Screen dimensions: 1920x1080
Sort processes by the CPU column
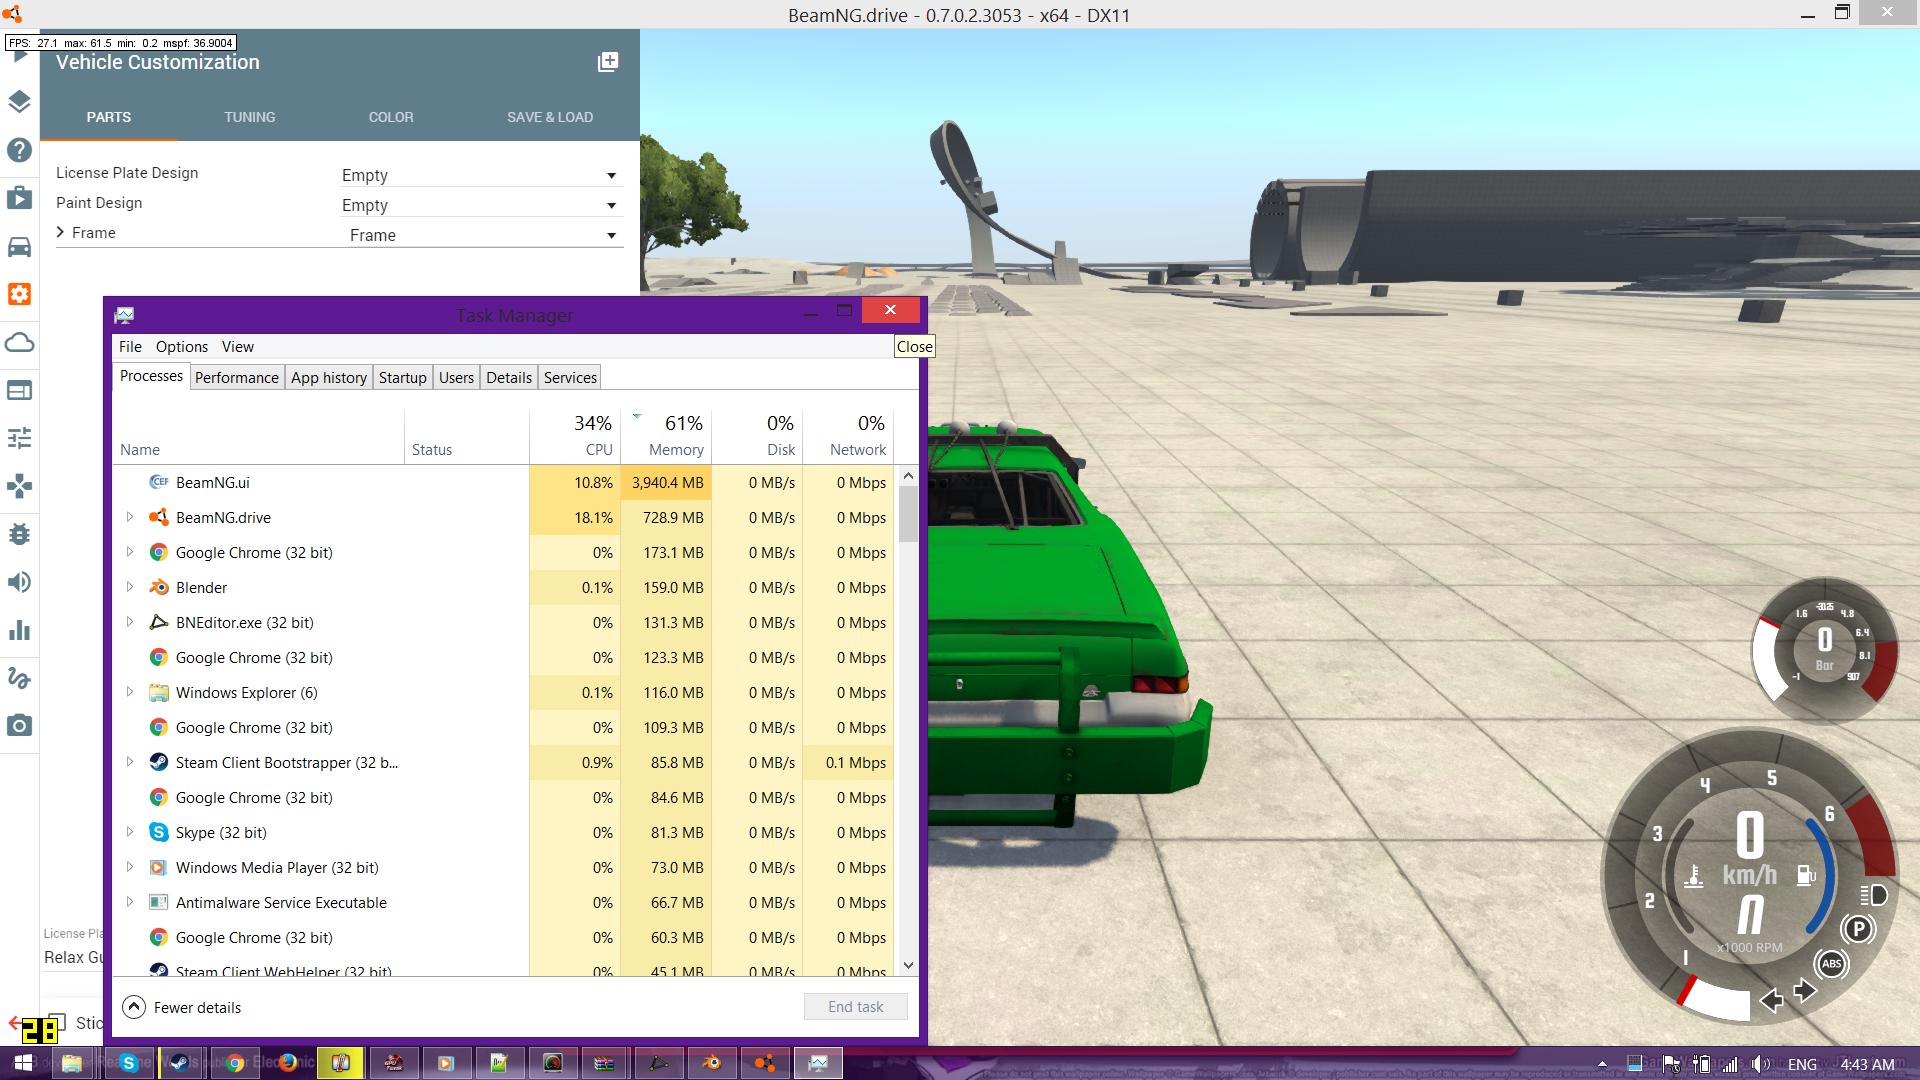click(575, 436)
